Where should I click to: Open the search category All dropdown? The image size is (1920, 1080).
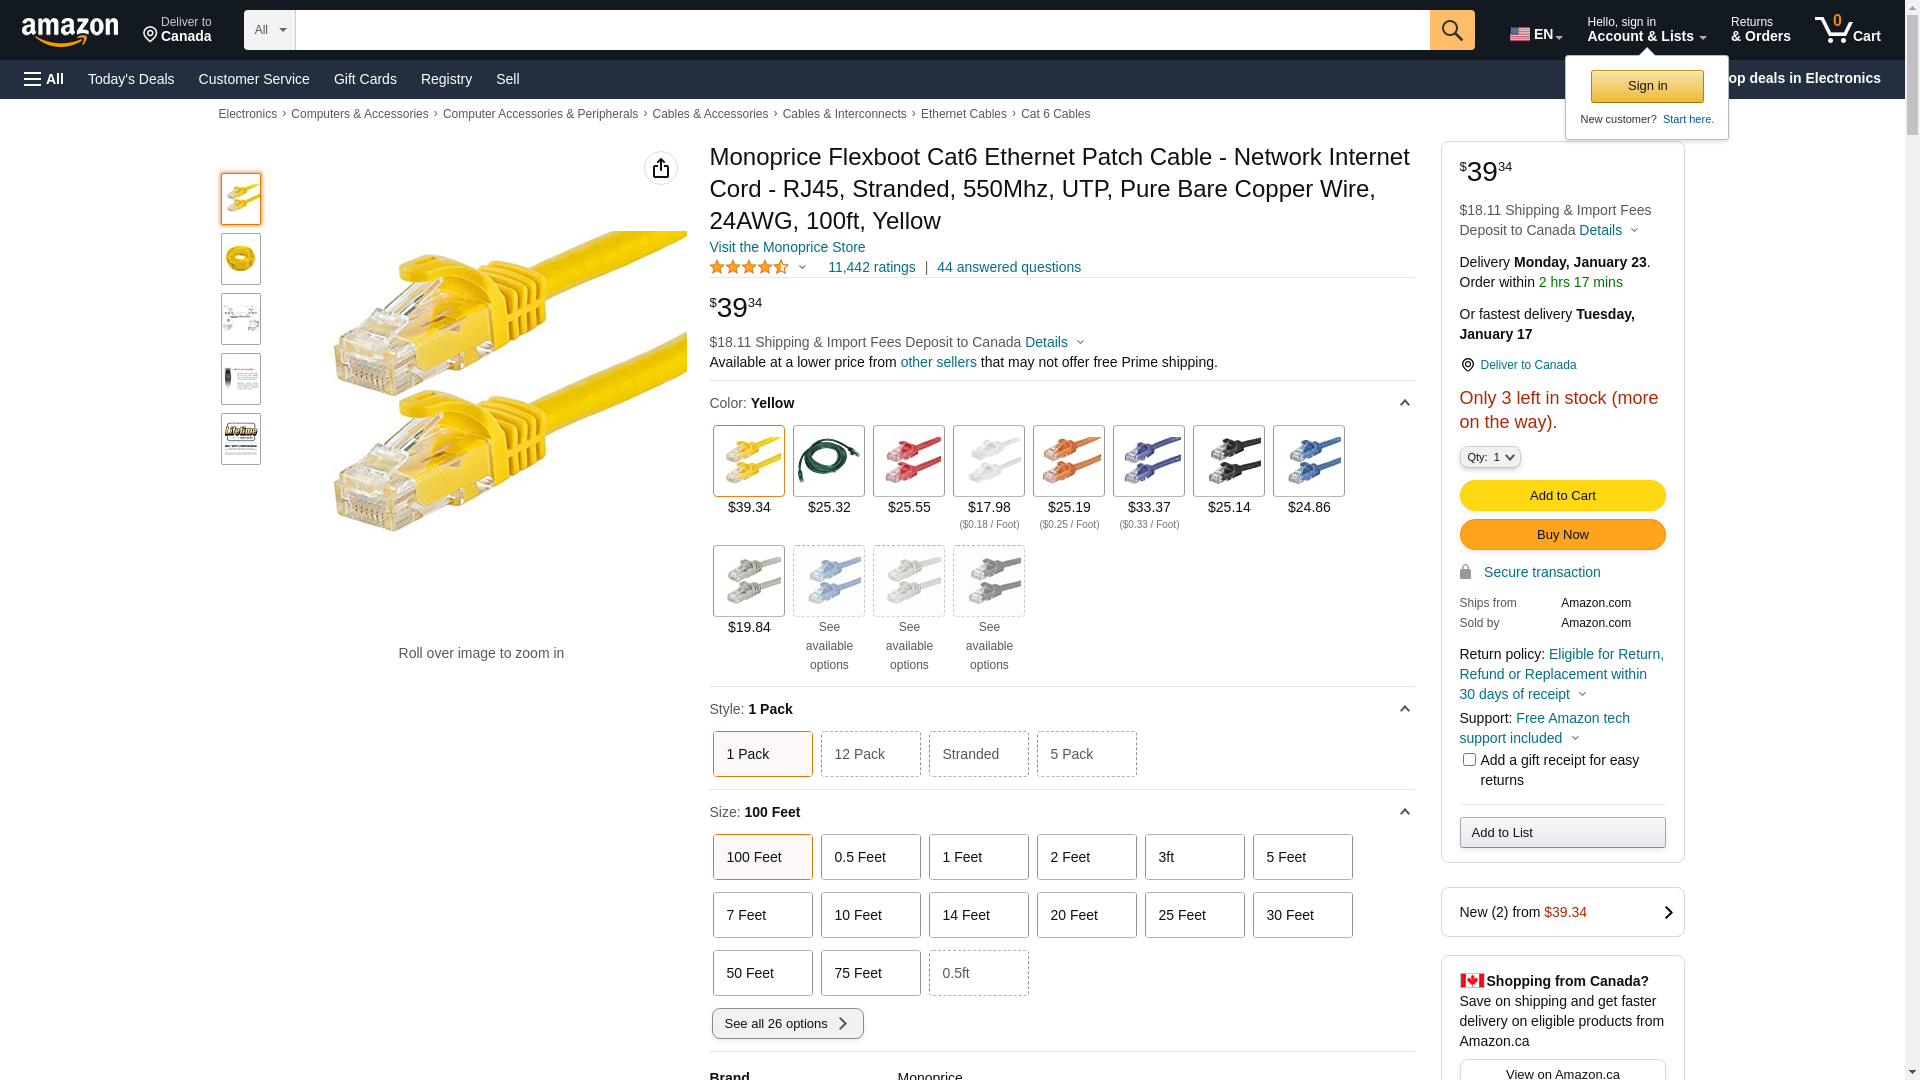pyautogui.click(x=269, y=30)
